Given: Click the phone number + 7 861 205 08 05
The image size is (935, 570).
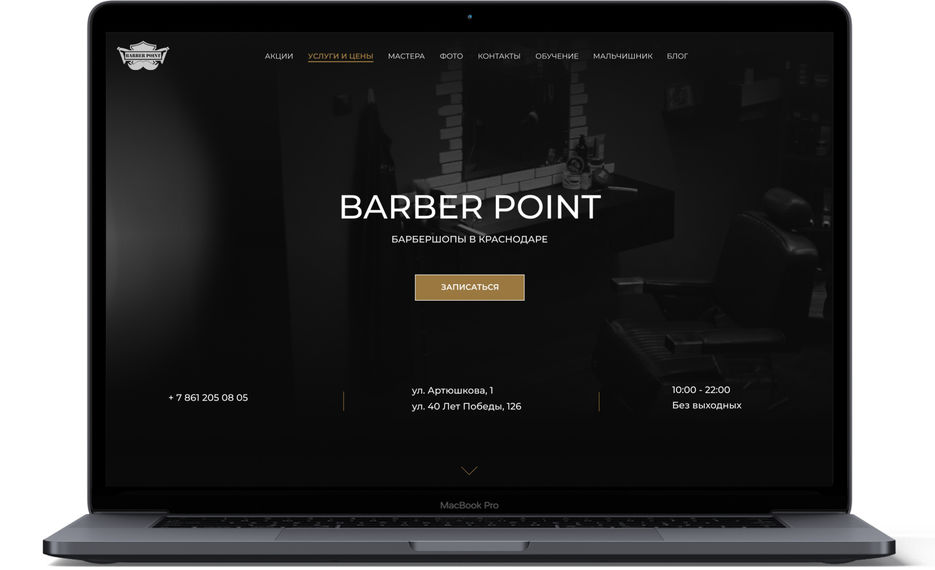Looking at the screenshot, I should [208, 398].
